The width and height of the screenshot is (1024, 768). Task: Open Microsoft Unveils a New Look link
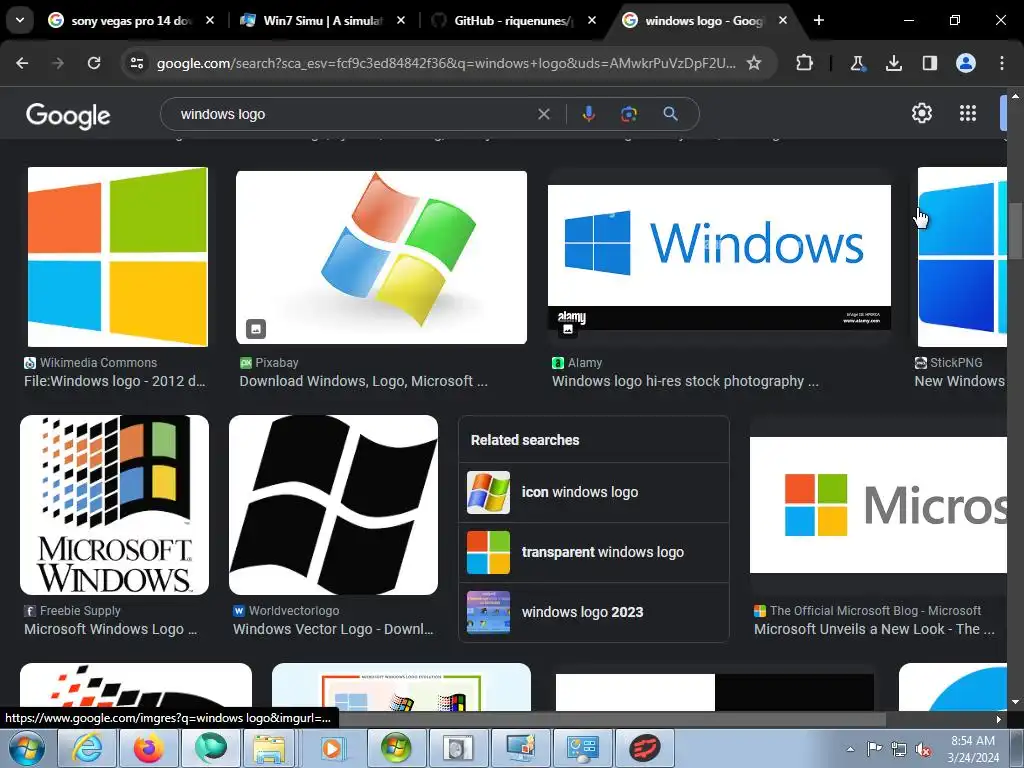pos(874,630)
